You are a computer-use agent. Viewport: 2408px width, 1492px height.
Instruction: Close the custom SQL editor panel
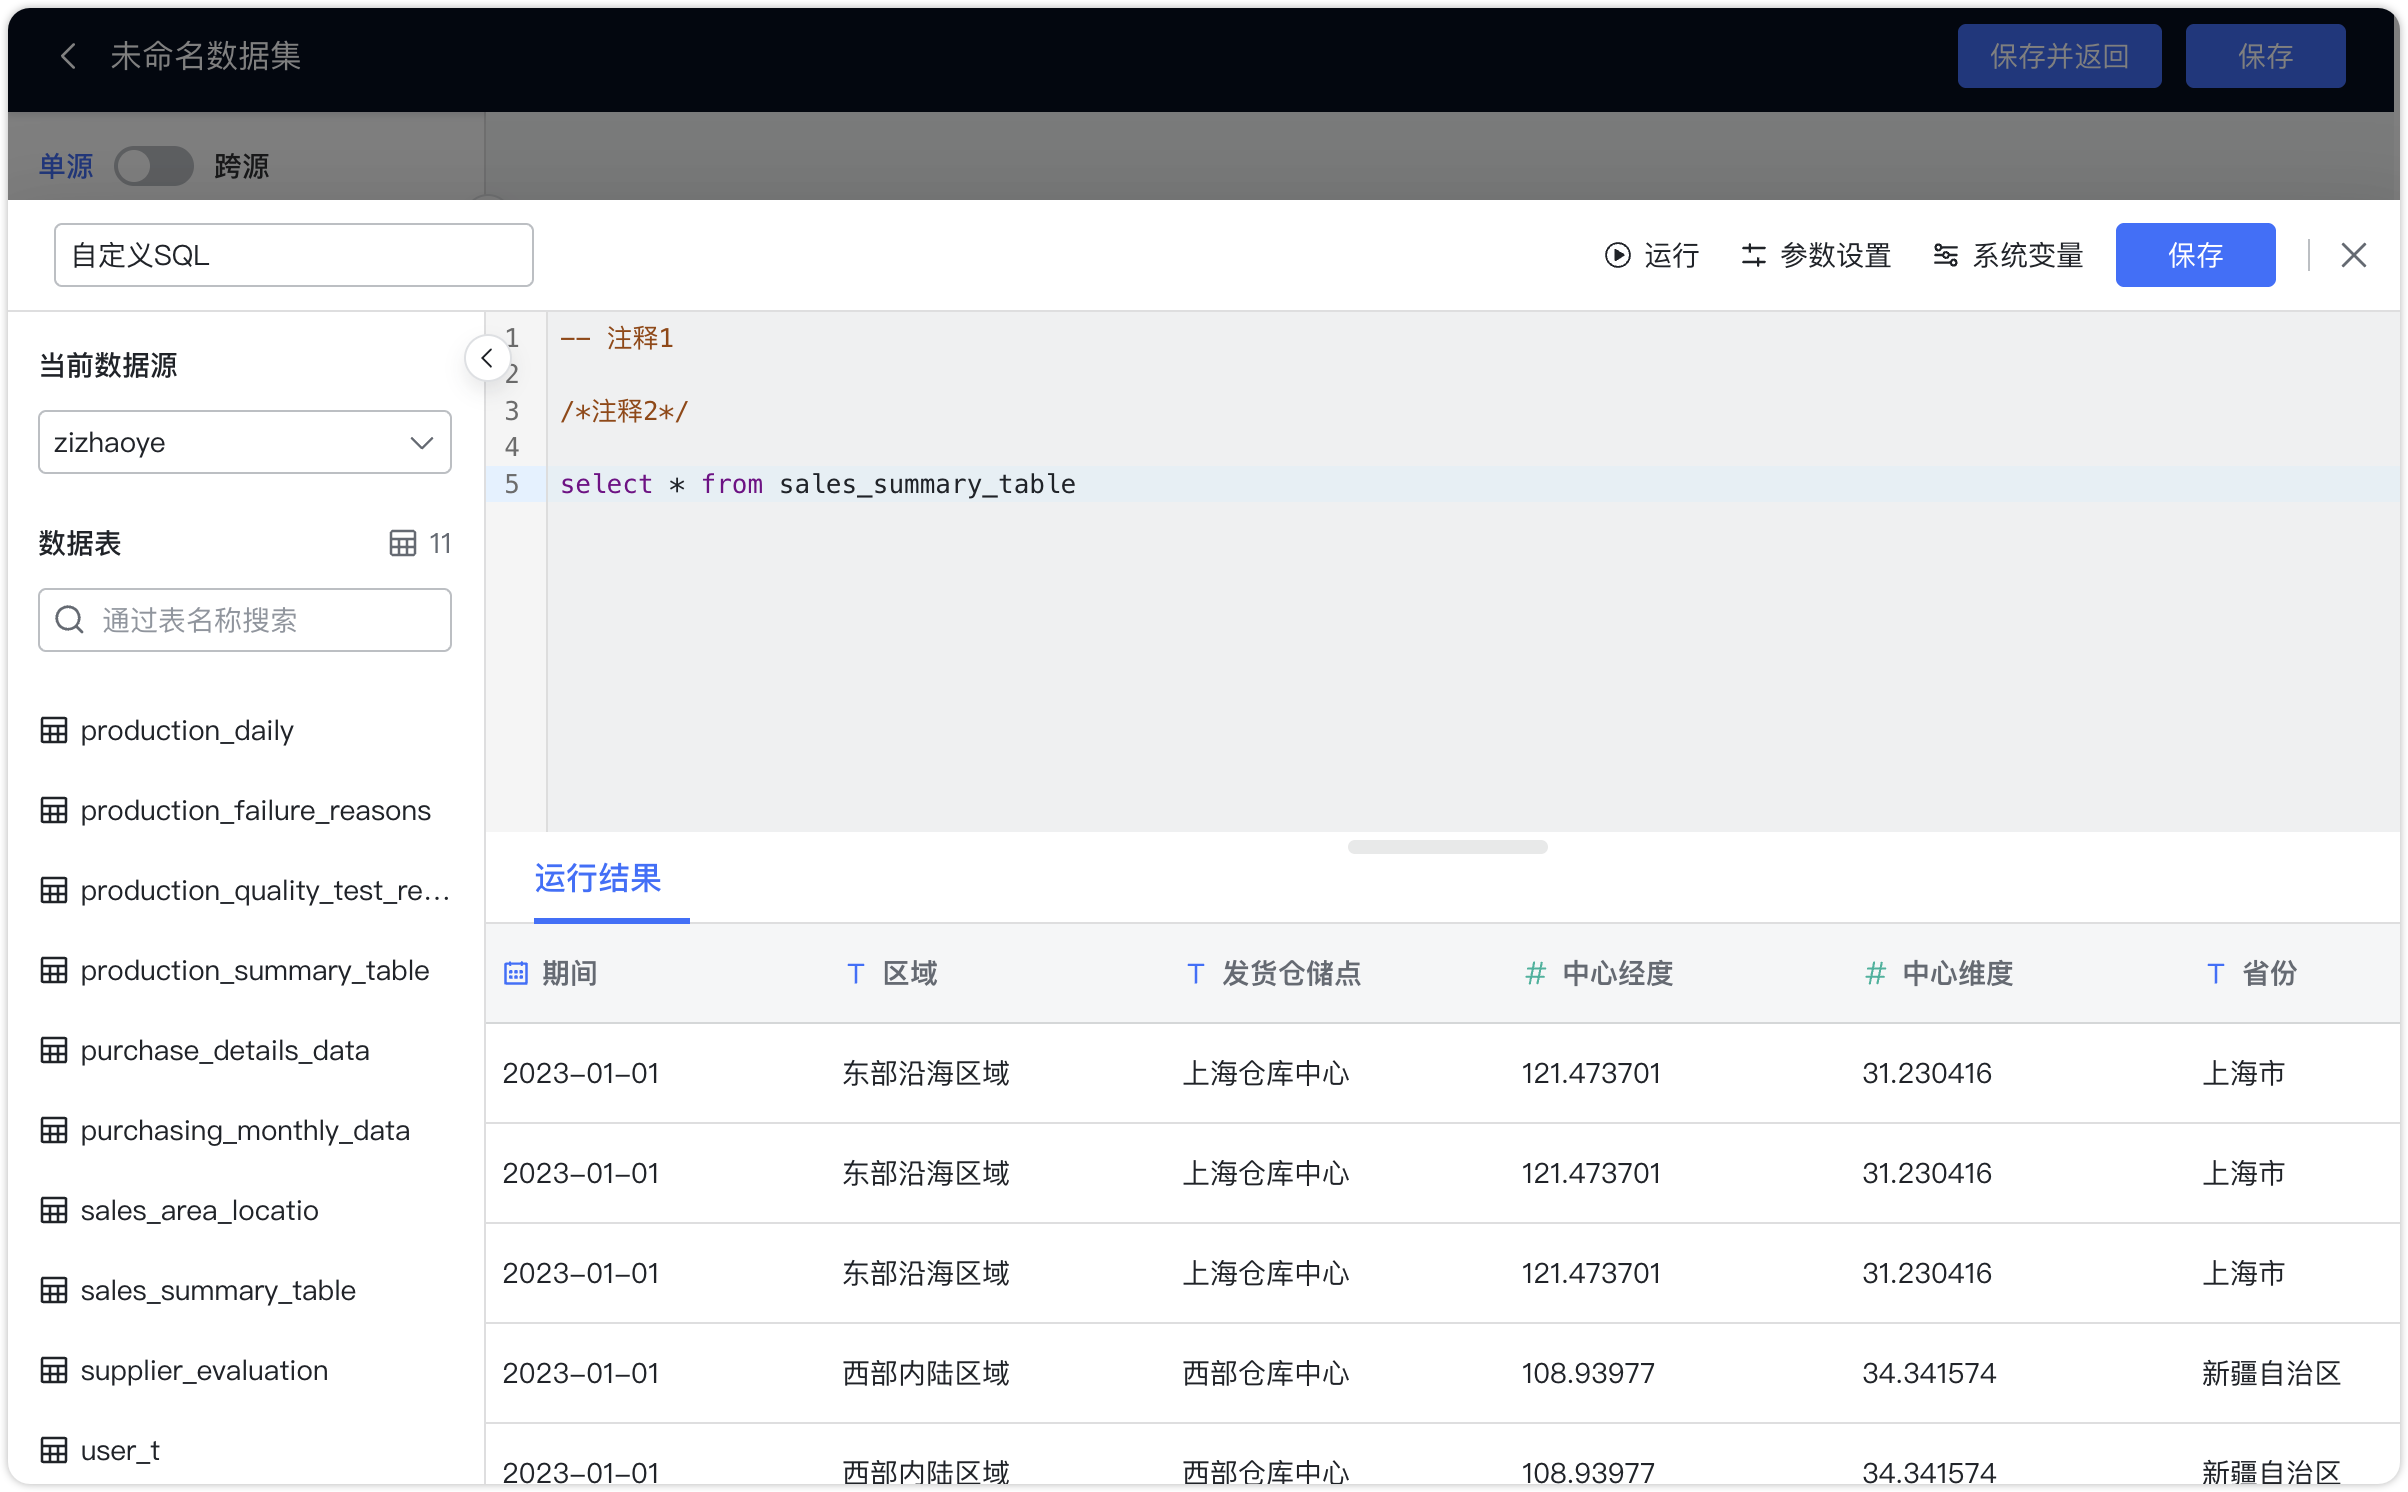pyautogui.click(x=2353, y=255)
